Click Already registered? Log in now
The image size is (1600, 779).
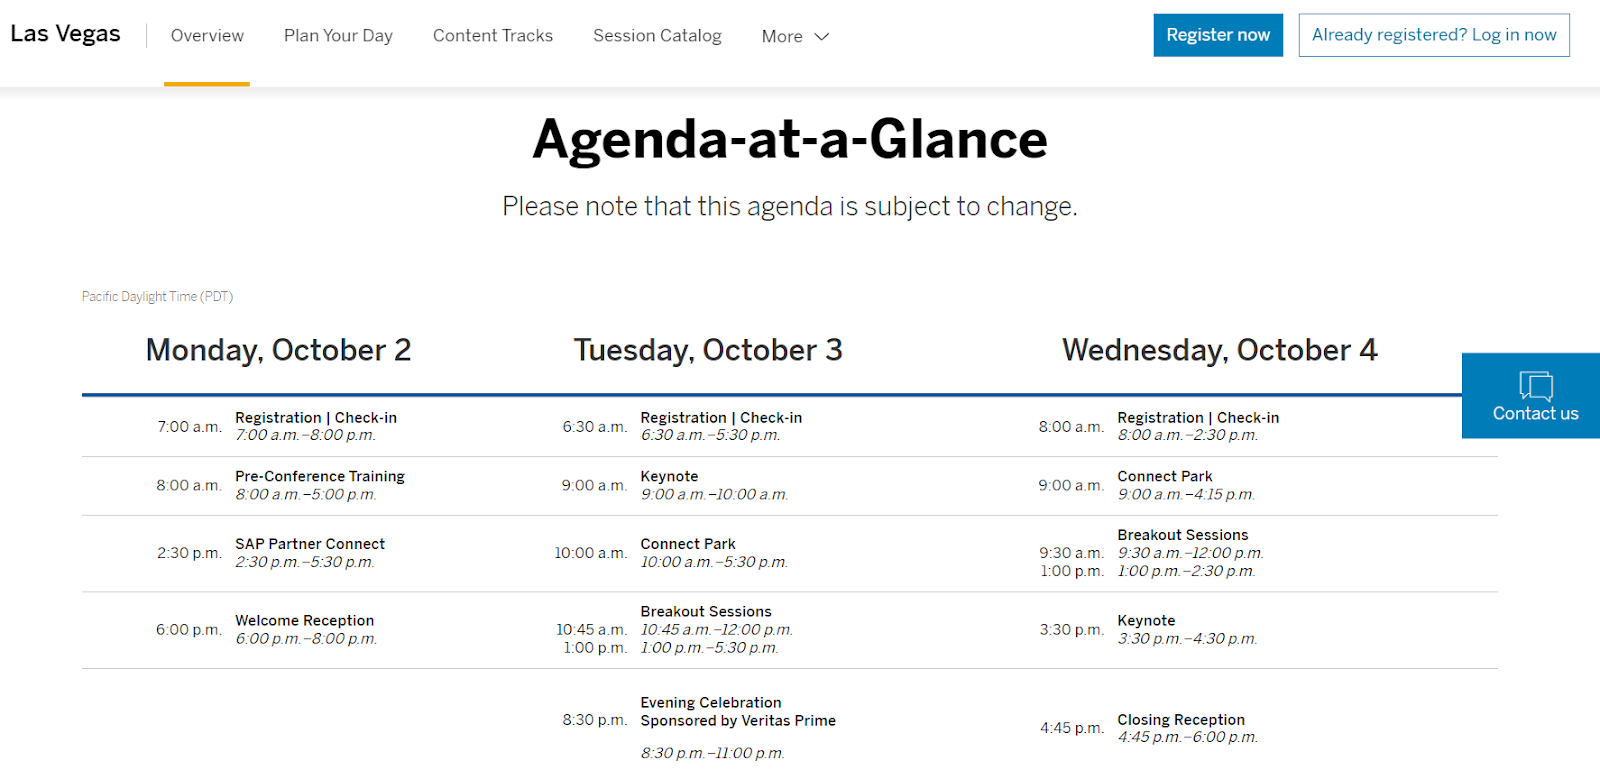coord(1433,35)
